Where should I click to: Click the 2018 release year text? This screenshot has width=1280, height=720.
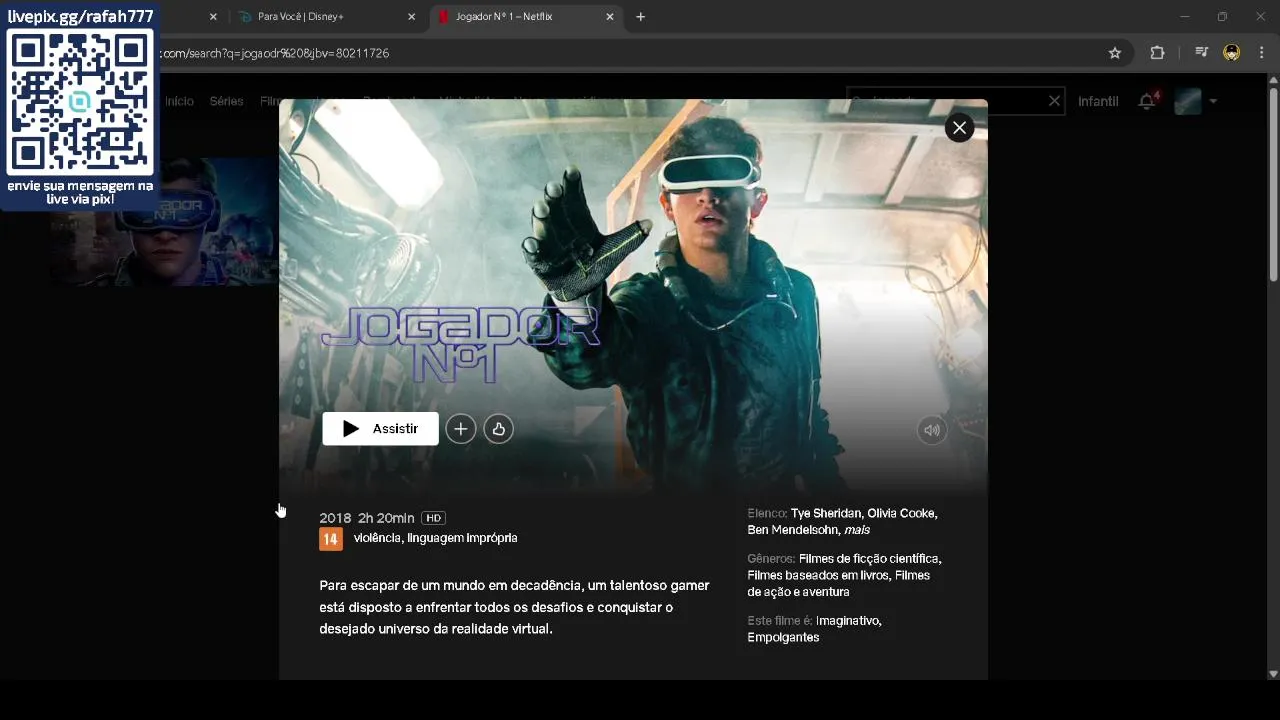pos(335,518)
